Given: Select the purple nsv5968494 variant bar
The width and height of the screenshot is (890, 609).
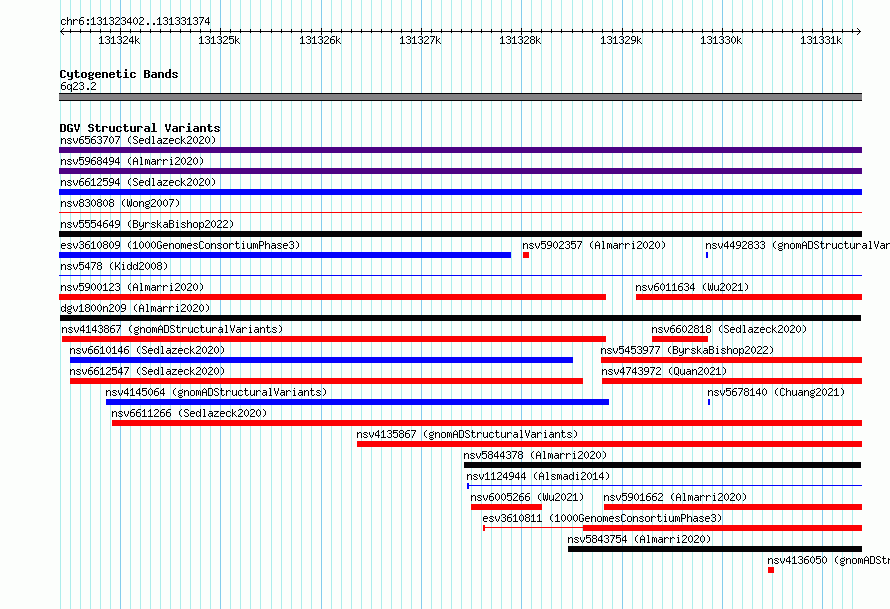Looking at the screenshot, I should coord(460,171).
